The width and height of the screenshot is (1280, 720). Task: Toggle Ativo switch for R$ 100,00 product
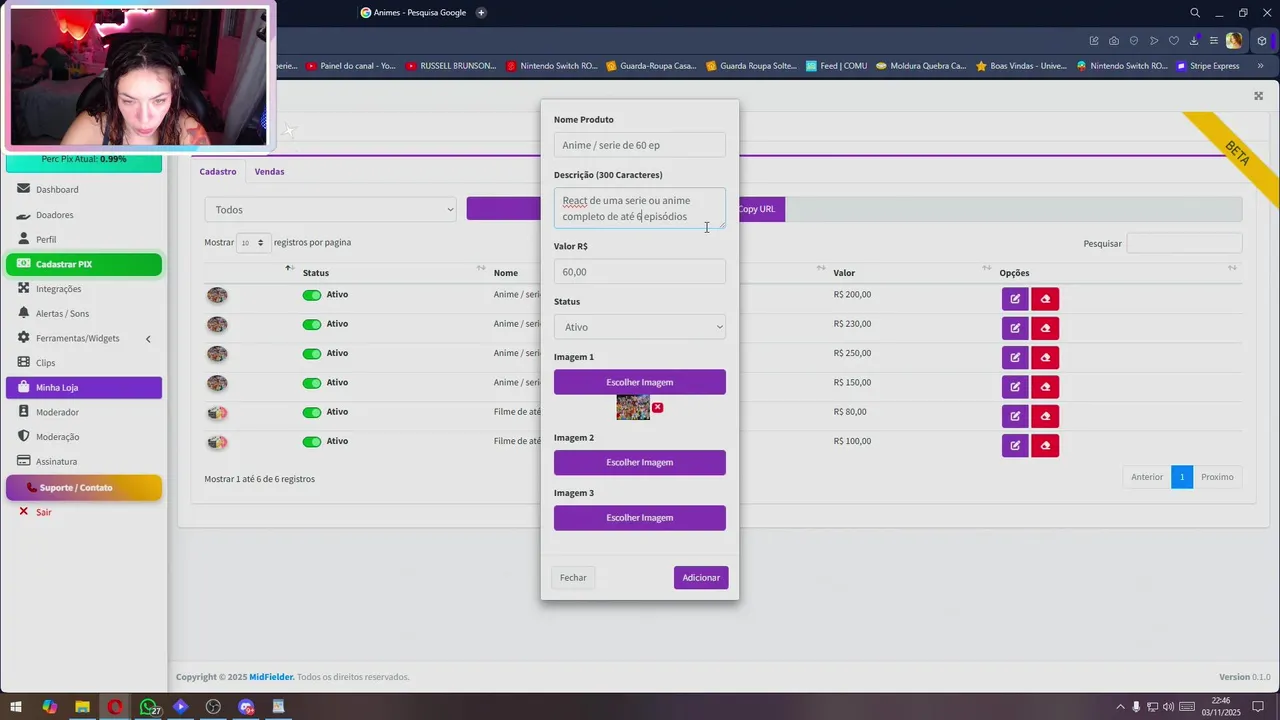point(312,441)
